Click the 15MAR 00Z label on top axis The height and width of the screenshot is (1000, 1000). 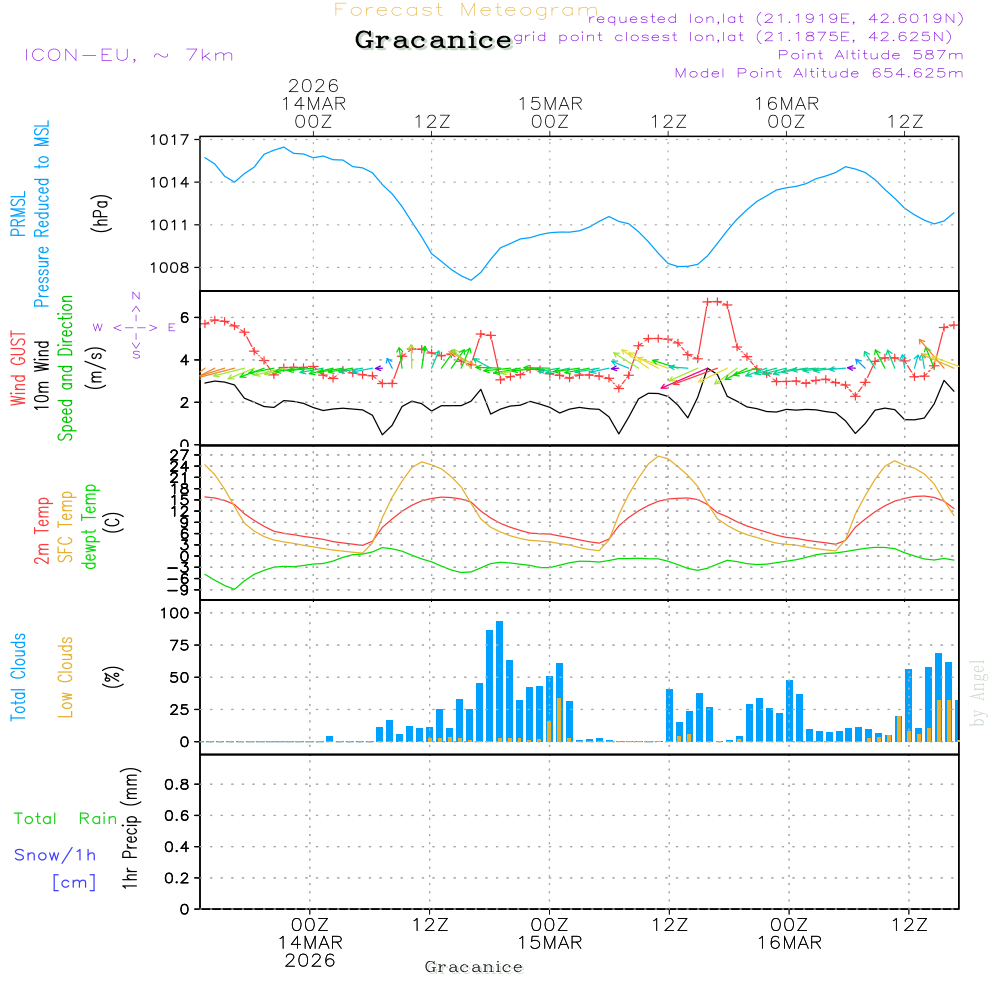pos(549,112)
